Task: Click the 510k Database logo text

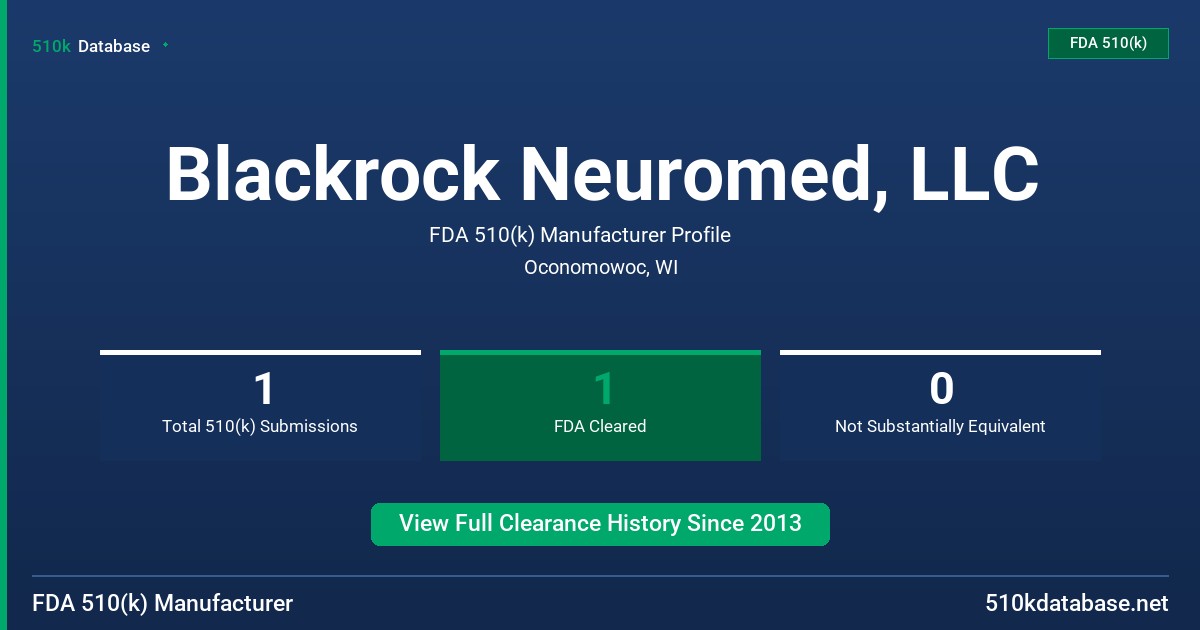Action: pos(91,46)
